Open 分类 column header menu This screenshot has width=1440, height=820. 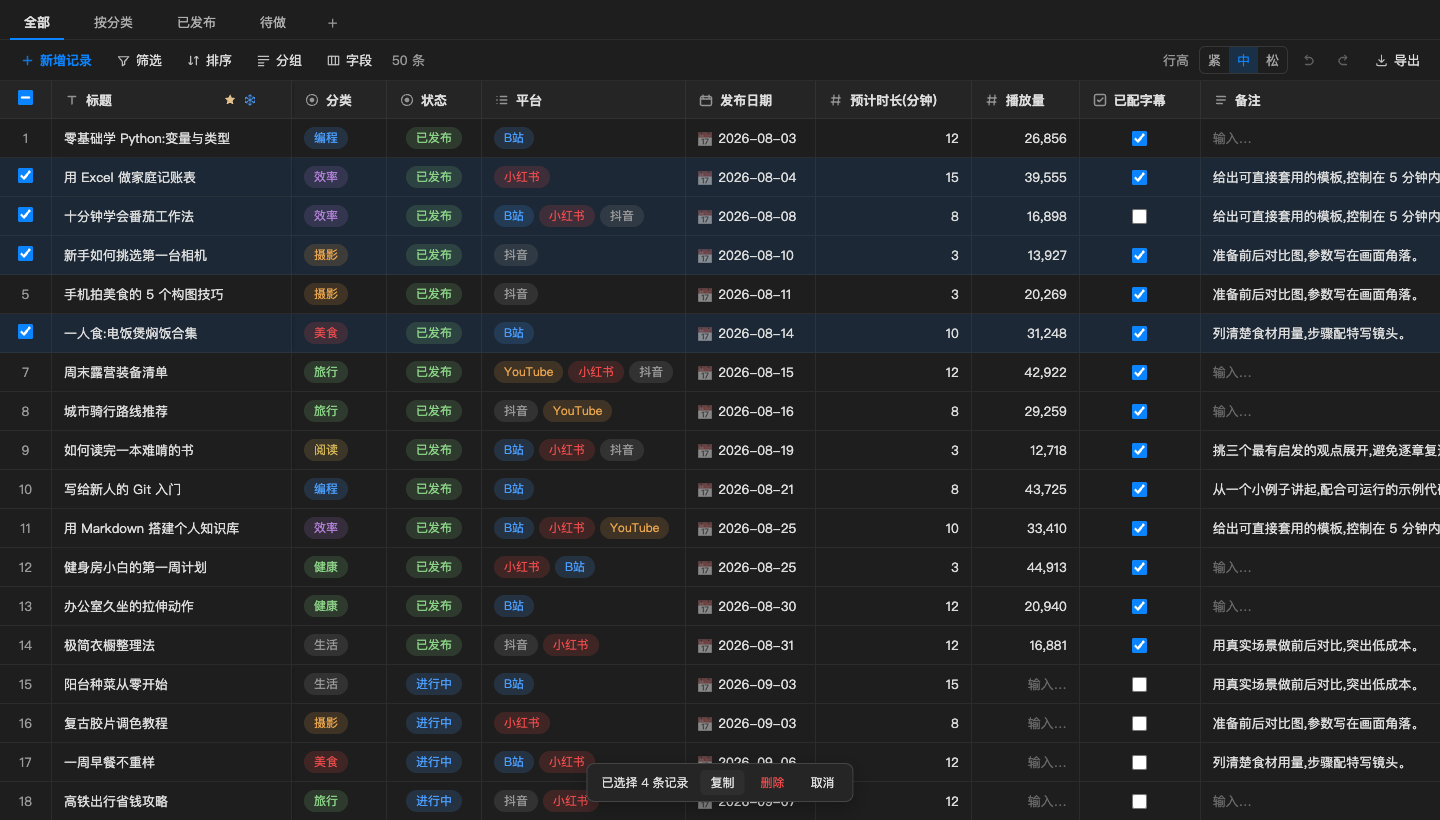[339, 100]
